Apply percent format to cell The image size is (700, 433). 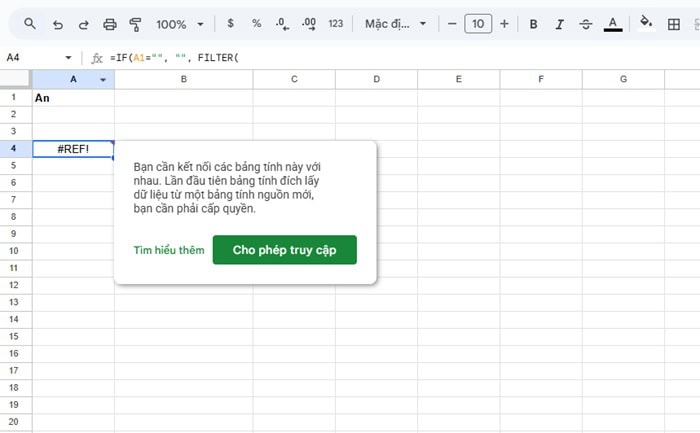[x=256, y=23]
